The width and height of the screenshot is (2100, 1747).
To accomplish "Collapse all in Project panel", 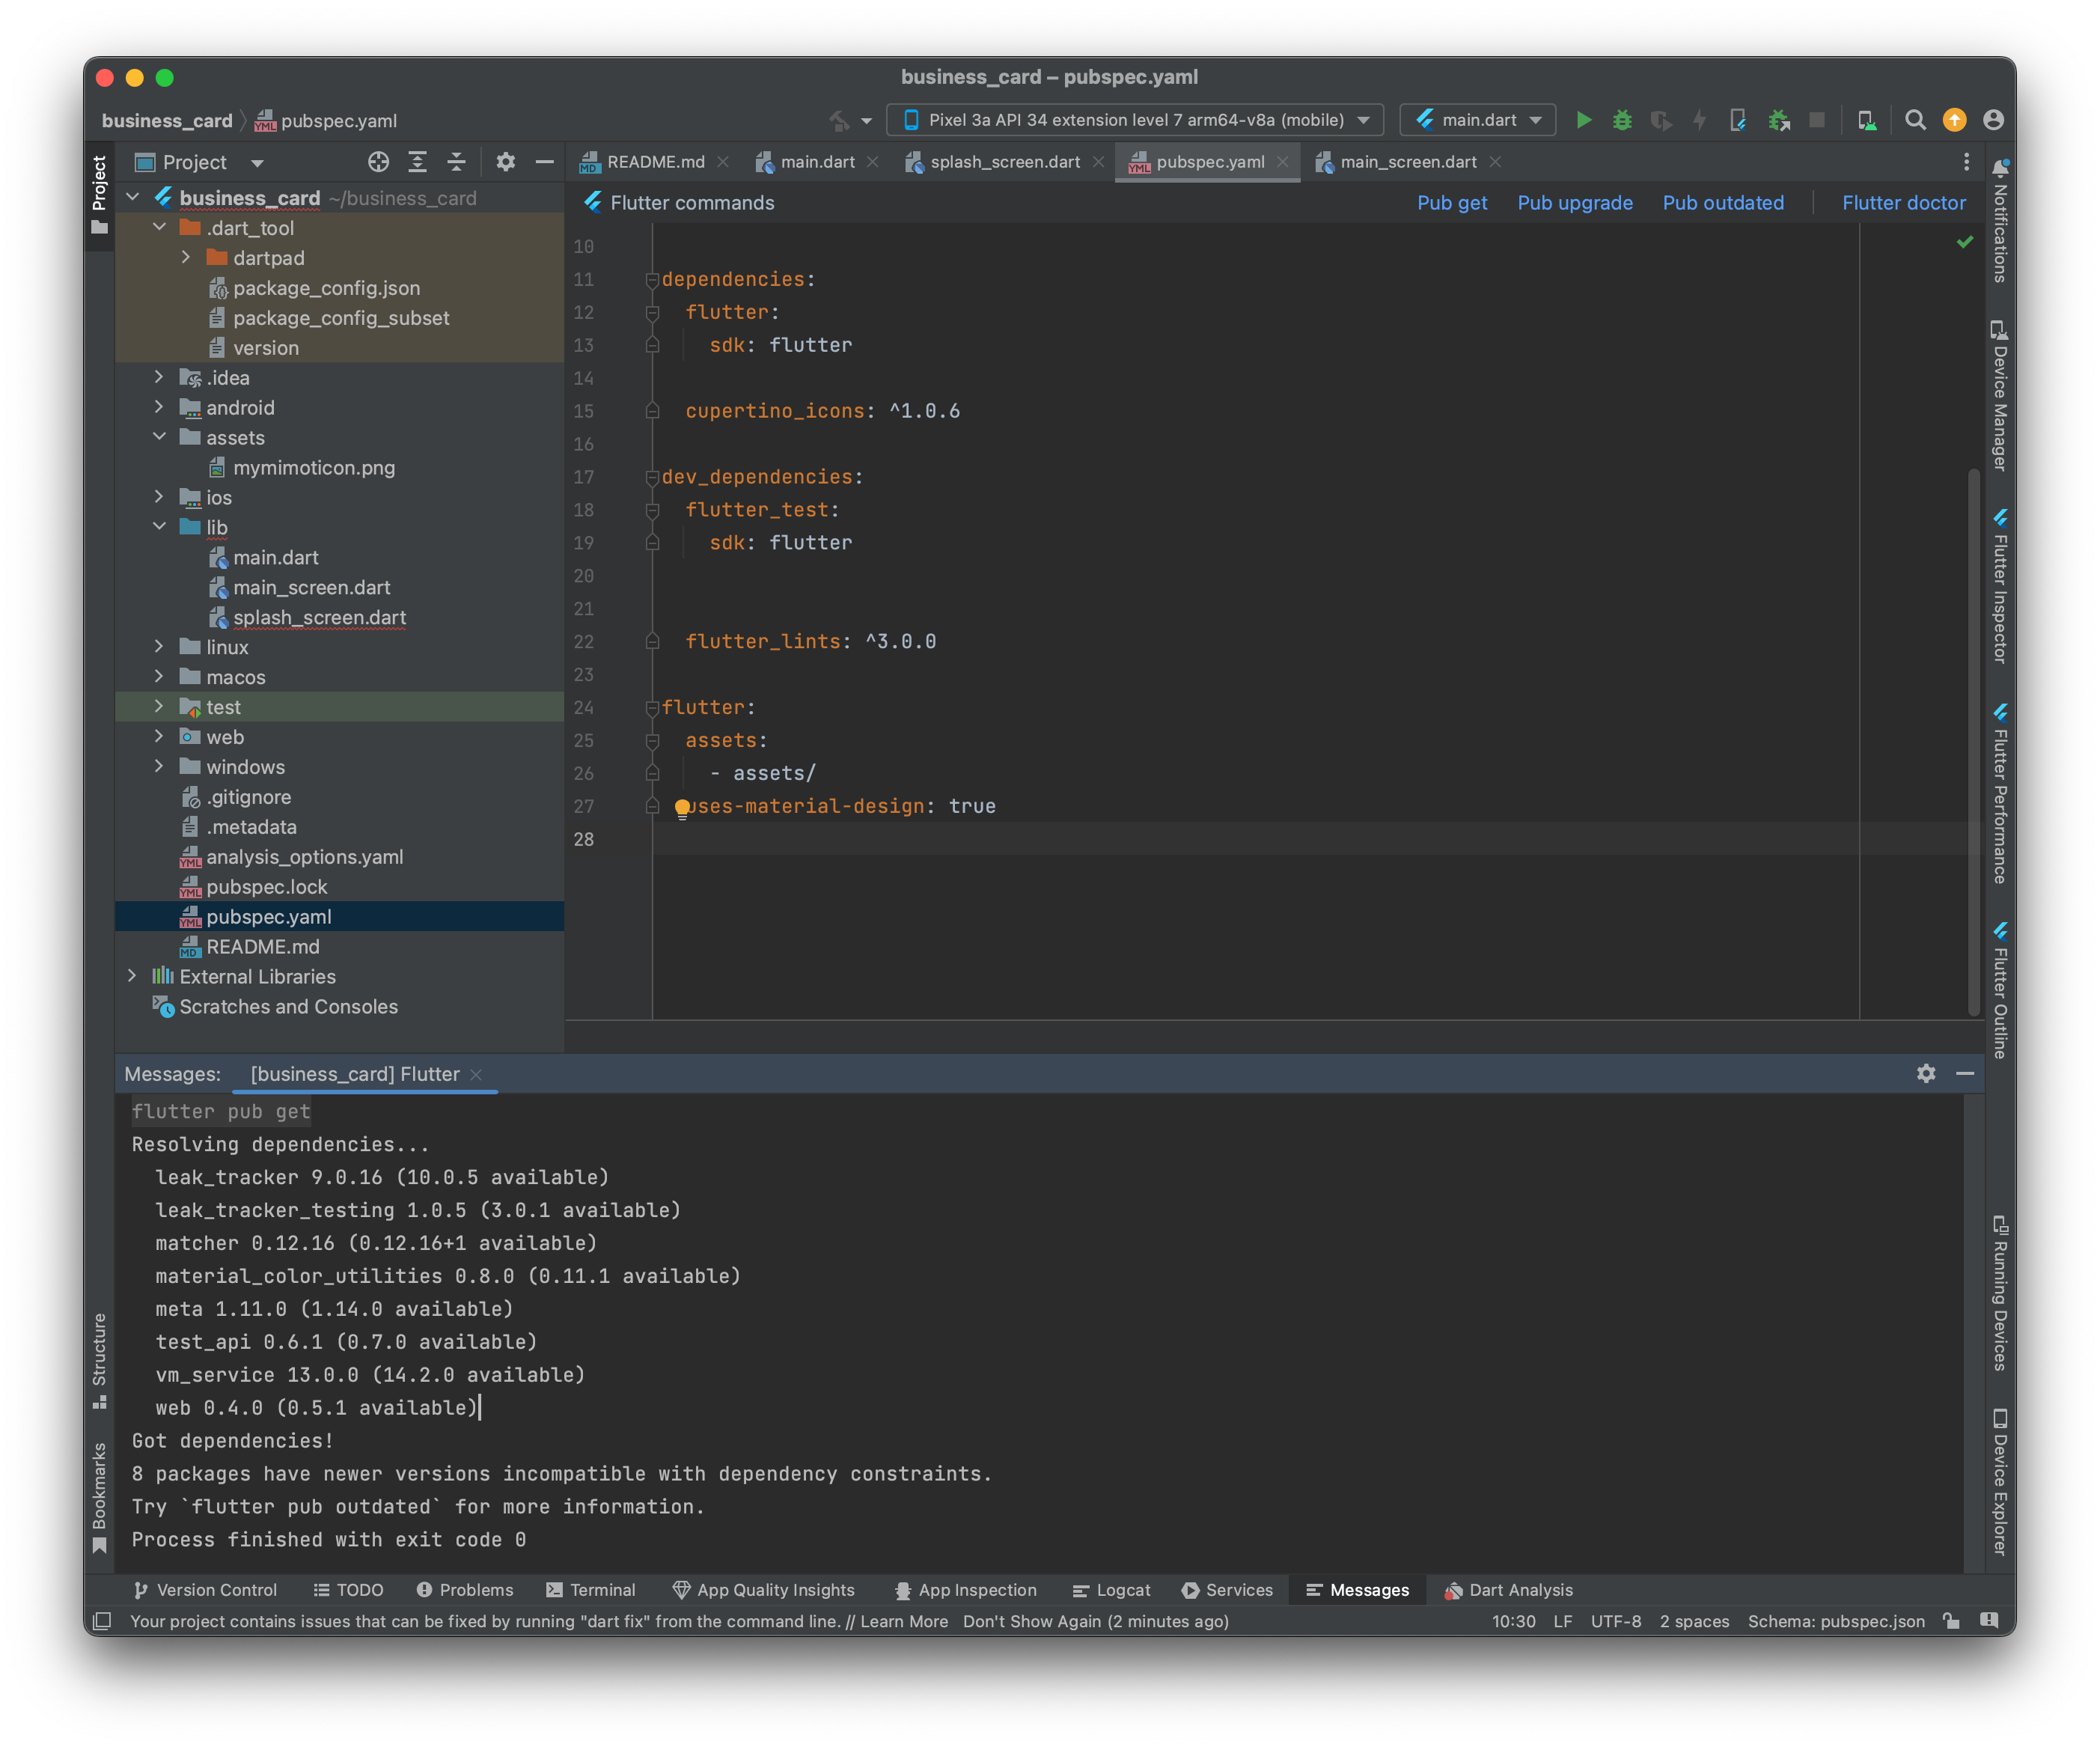I will pyautogui.click(x=456, y=162).
